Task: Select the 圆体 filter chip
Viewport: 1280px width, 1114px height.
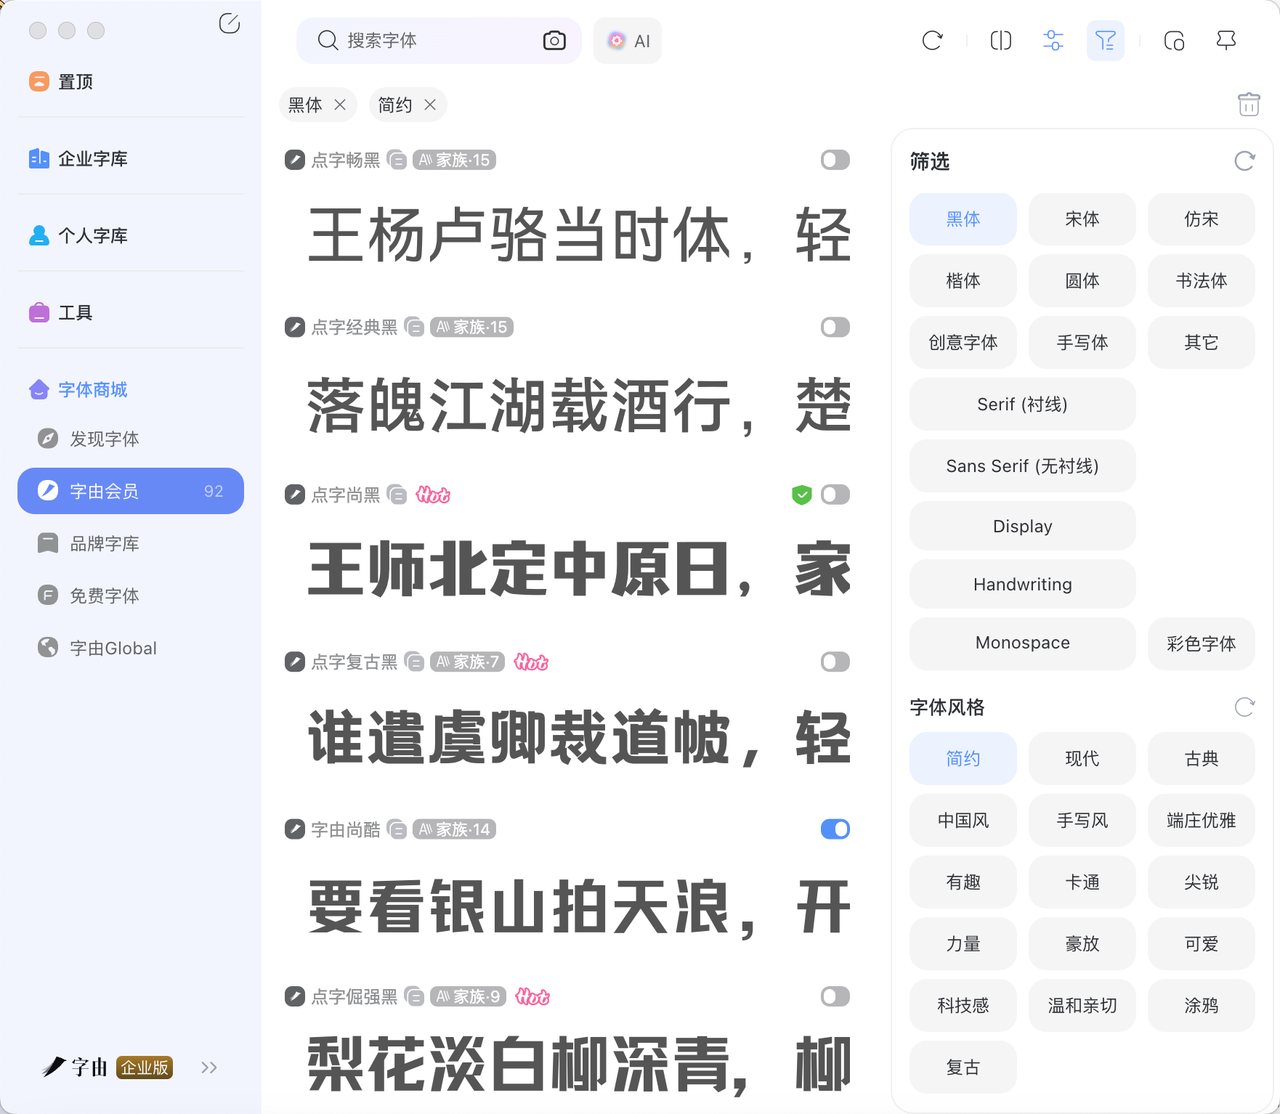Action: click(1082, 281)
